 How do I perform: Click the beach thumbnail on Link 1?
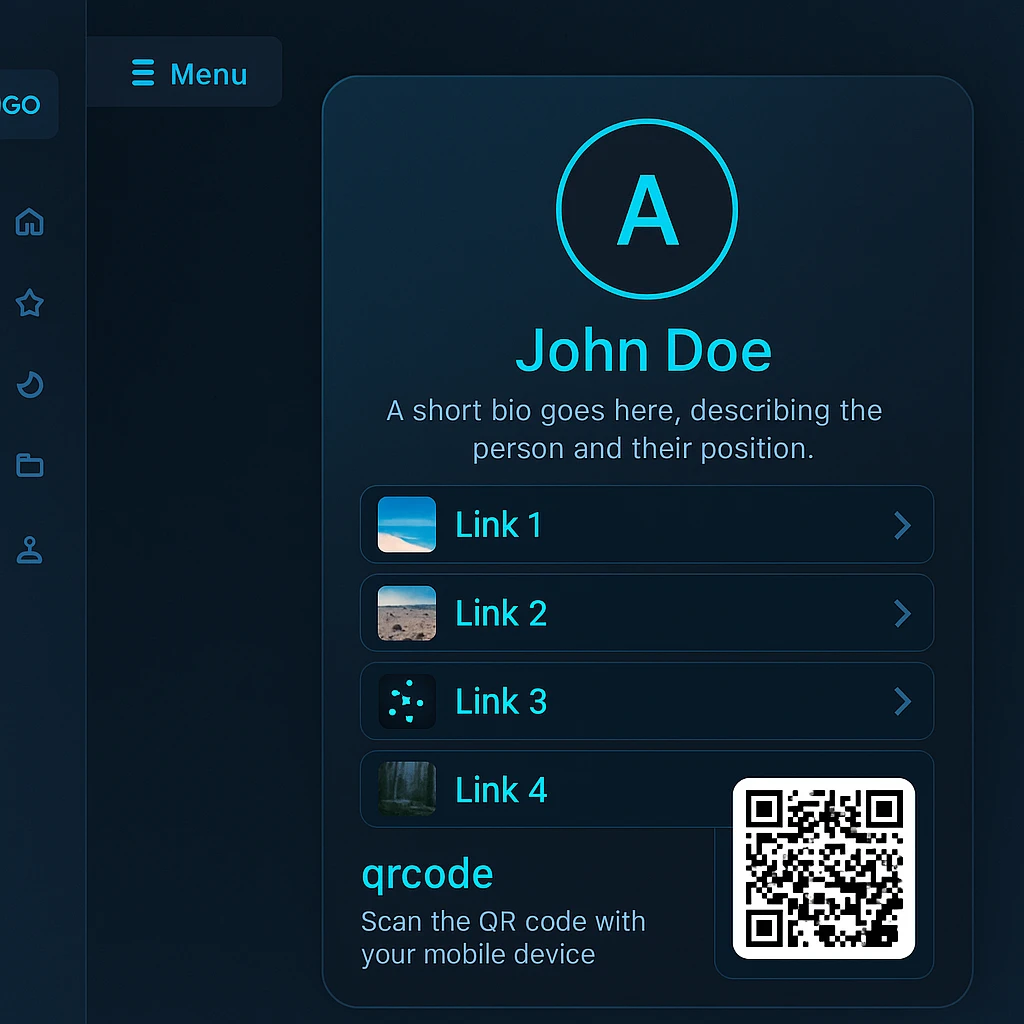point(407,525)
